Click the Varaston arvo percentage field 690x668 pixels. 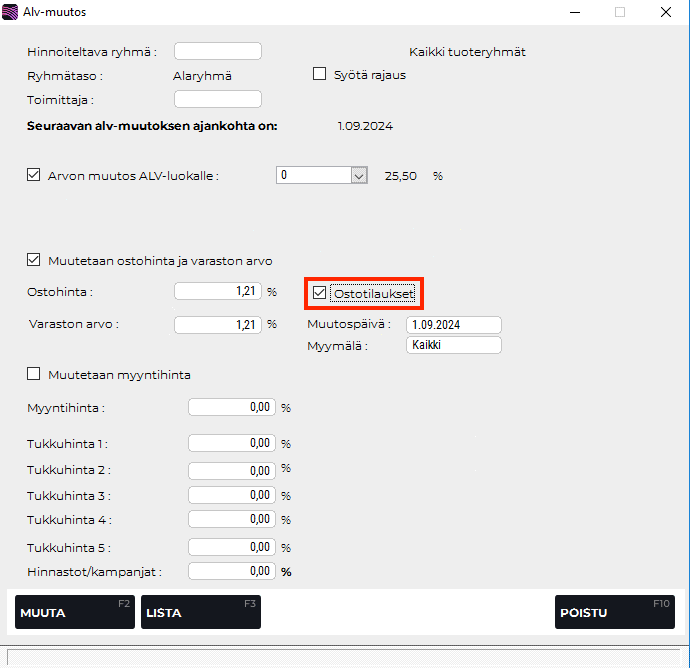coord(218,325)
